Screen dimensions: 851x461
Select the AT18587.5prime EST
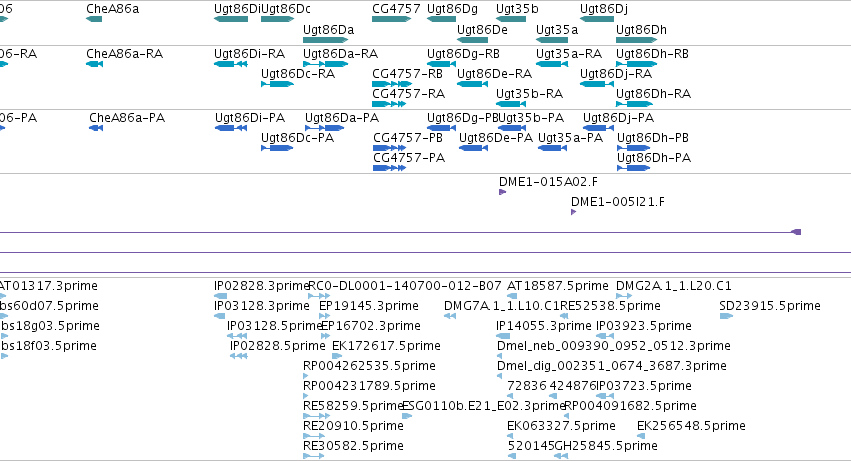511,296
